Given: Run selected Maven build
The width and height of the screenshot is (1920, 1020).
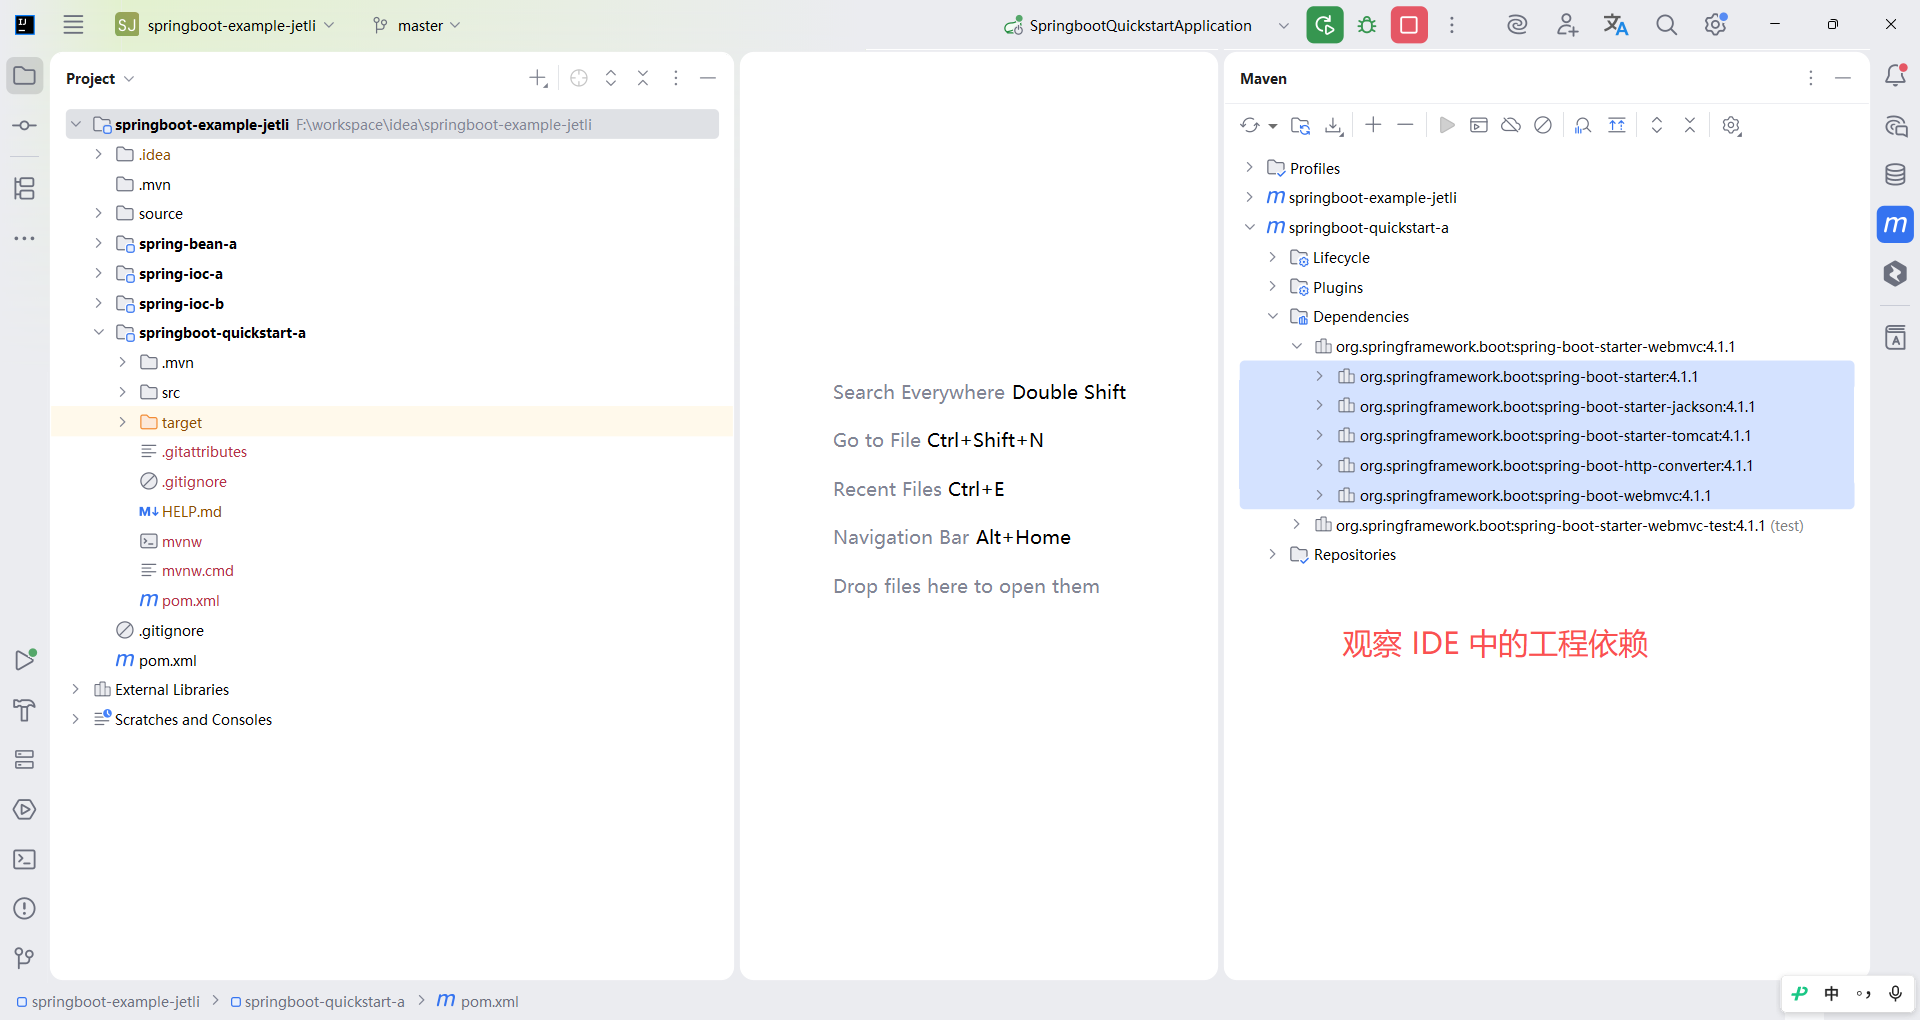Looking at the screenshot, I should point(1446,125).
